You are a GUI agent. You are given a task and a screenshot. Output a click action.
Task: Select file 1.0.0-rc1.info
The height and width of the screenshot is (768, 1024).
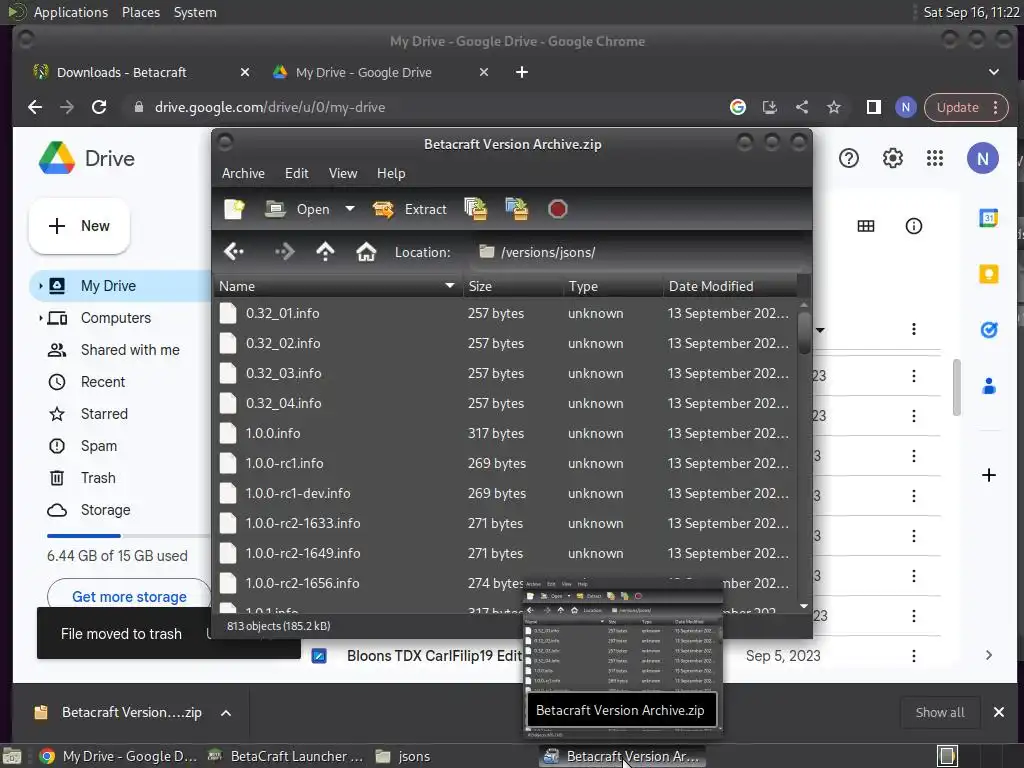(x=505, y=464)
